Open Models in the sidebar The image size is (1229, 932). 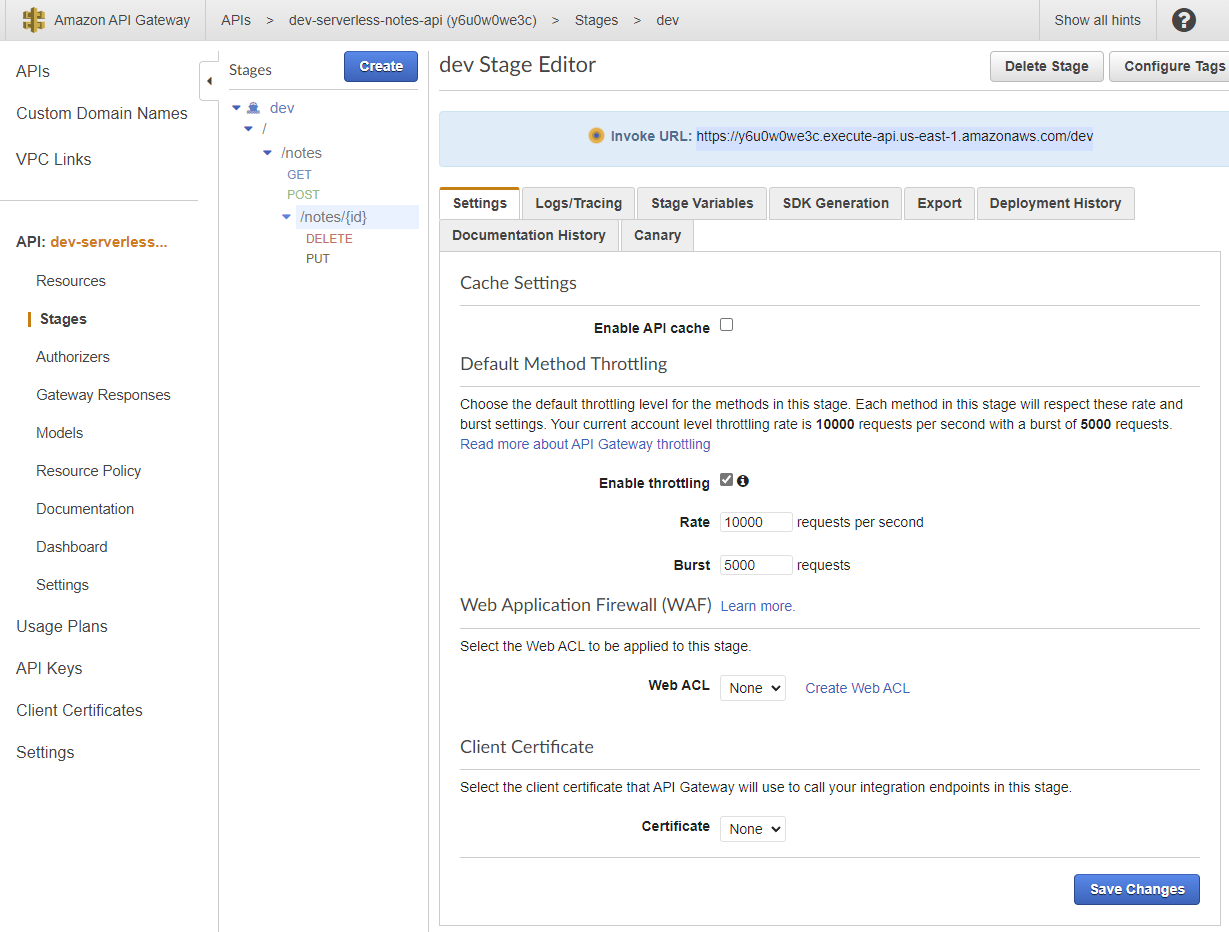60,433
